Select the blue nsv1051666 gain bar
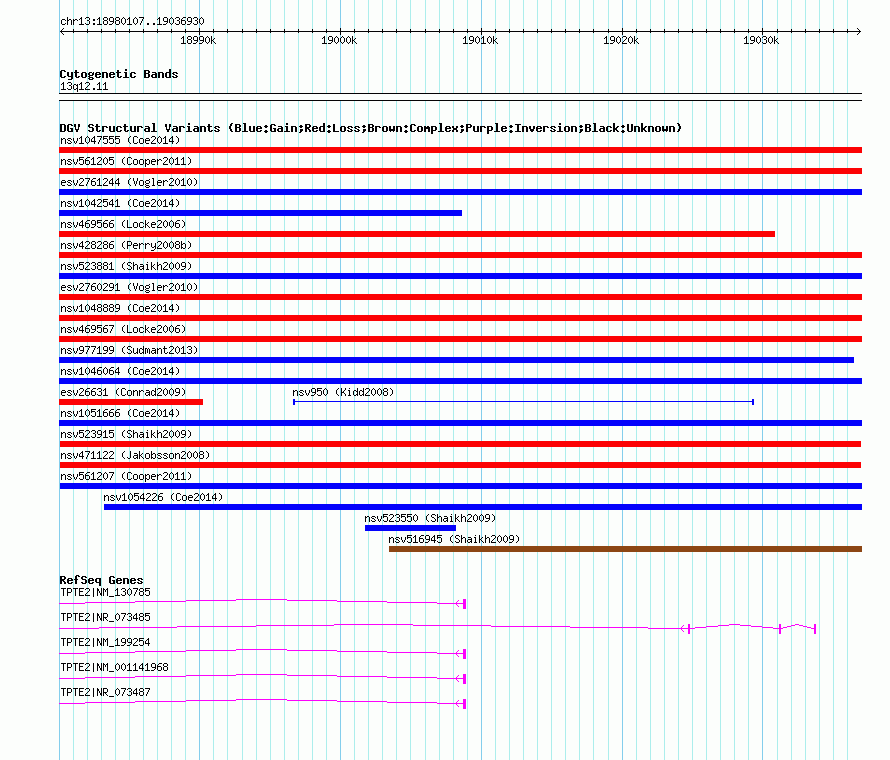The height and width of the screenshot is (760, 890). (460, 423)
